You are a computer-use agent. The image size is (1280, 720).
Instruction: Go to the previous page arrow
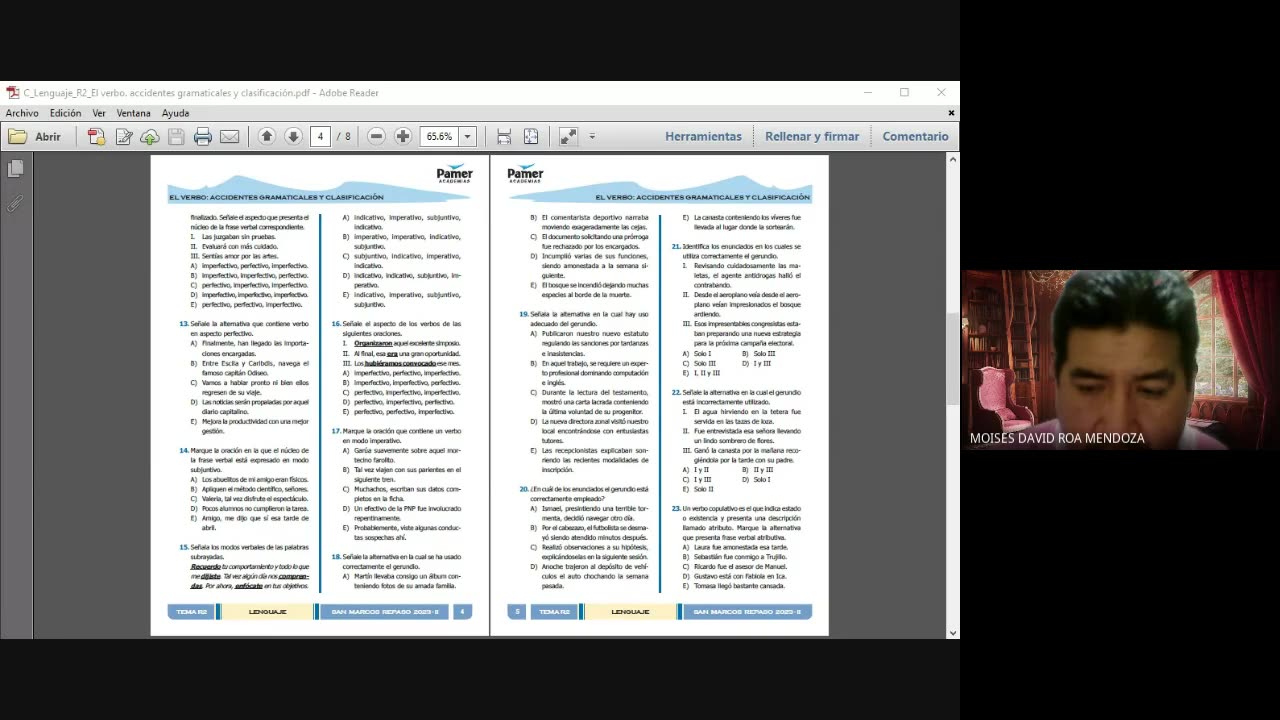point(266,137)
